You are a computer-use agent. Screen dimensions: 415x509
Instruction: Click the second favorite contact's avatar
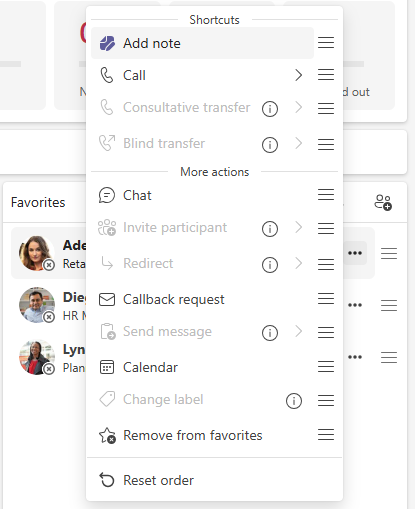[x=37, y=305]
